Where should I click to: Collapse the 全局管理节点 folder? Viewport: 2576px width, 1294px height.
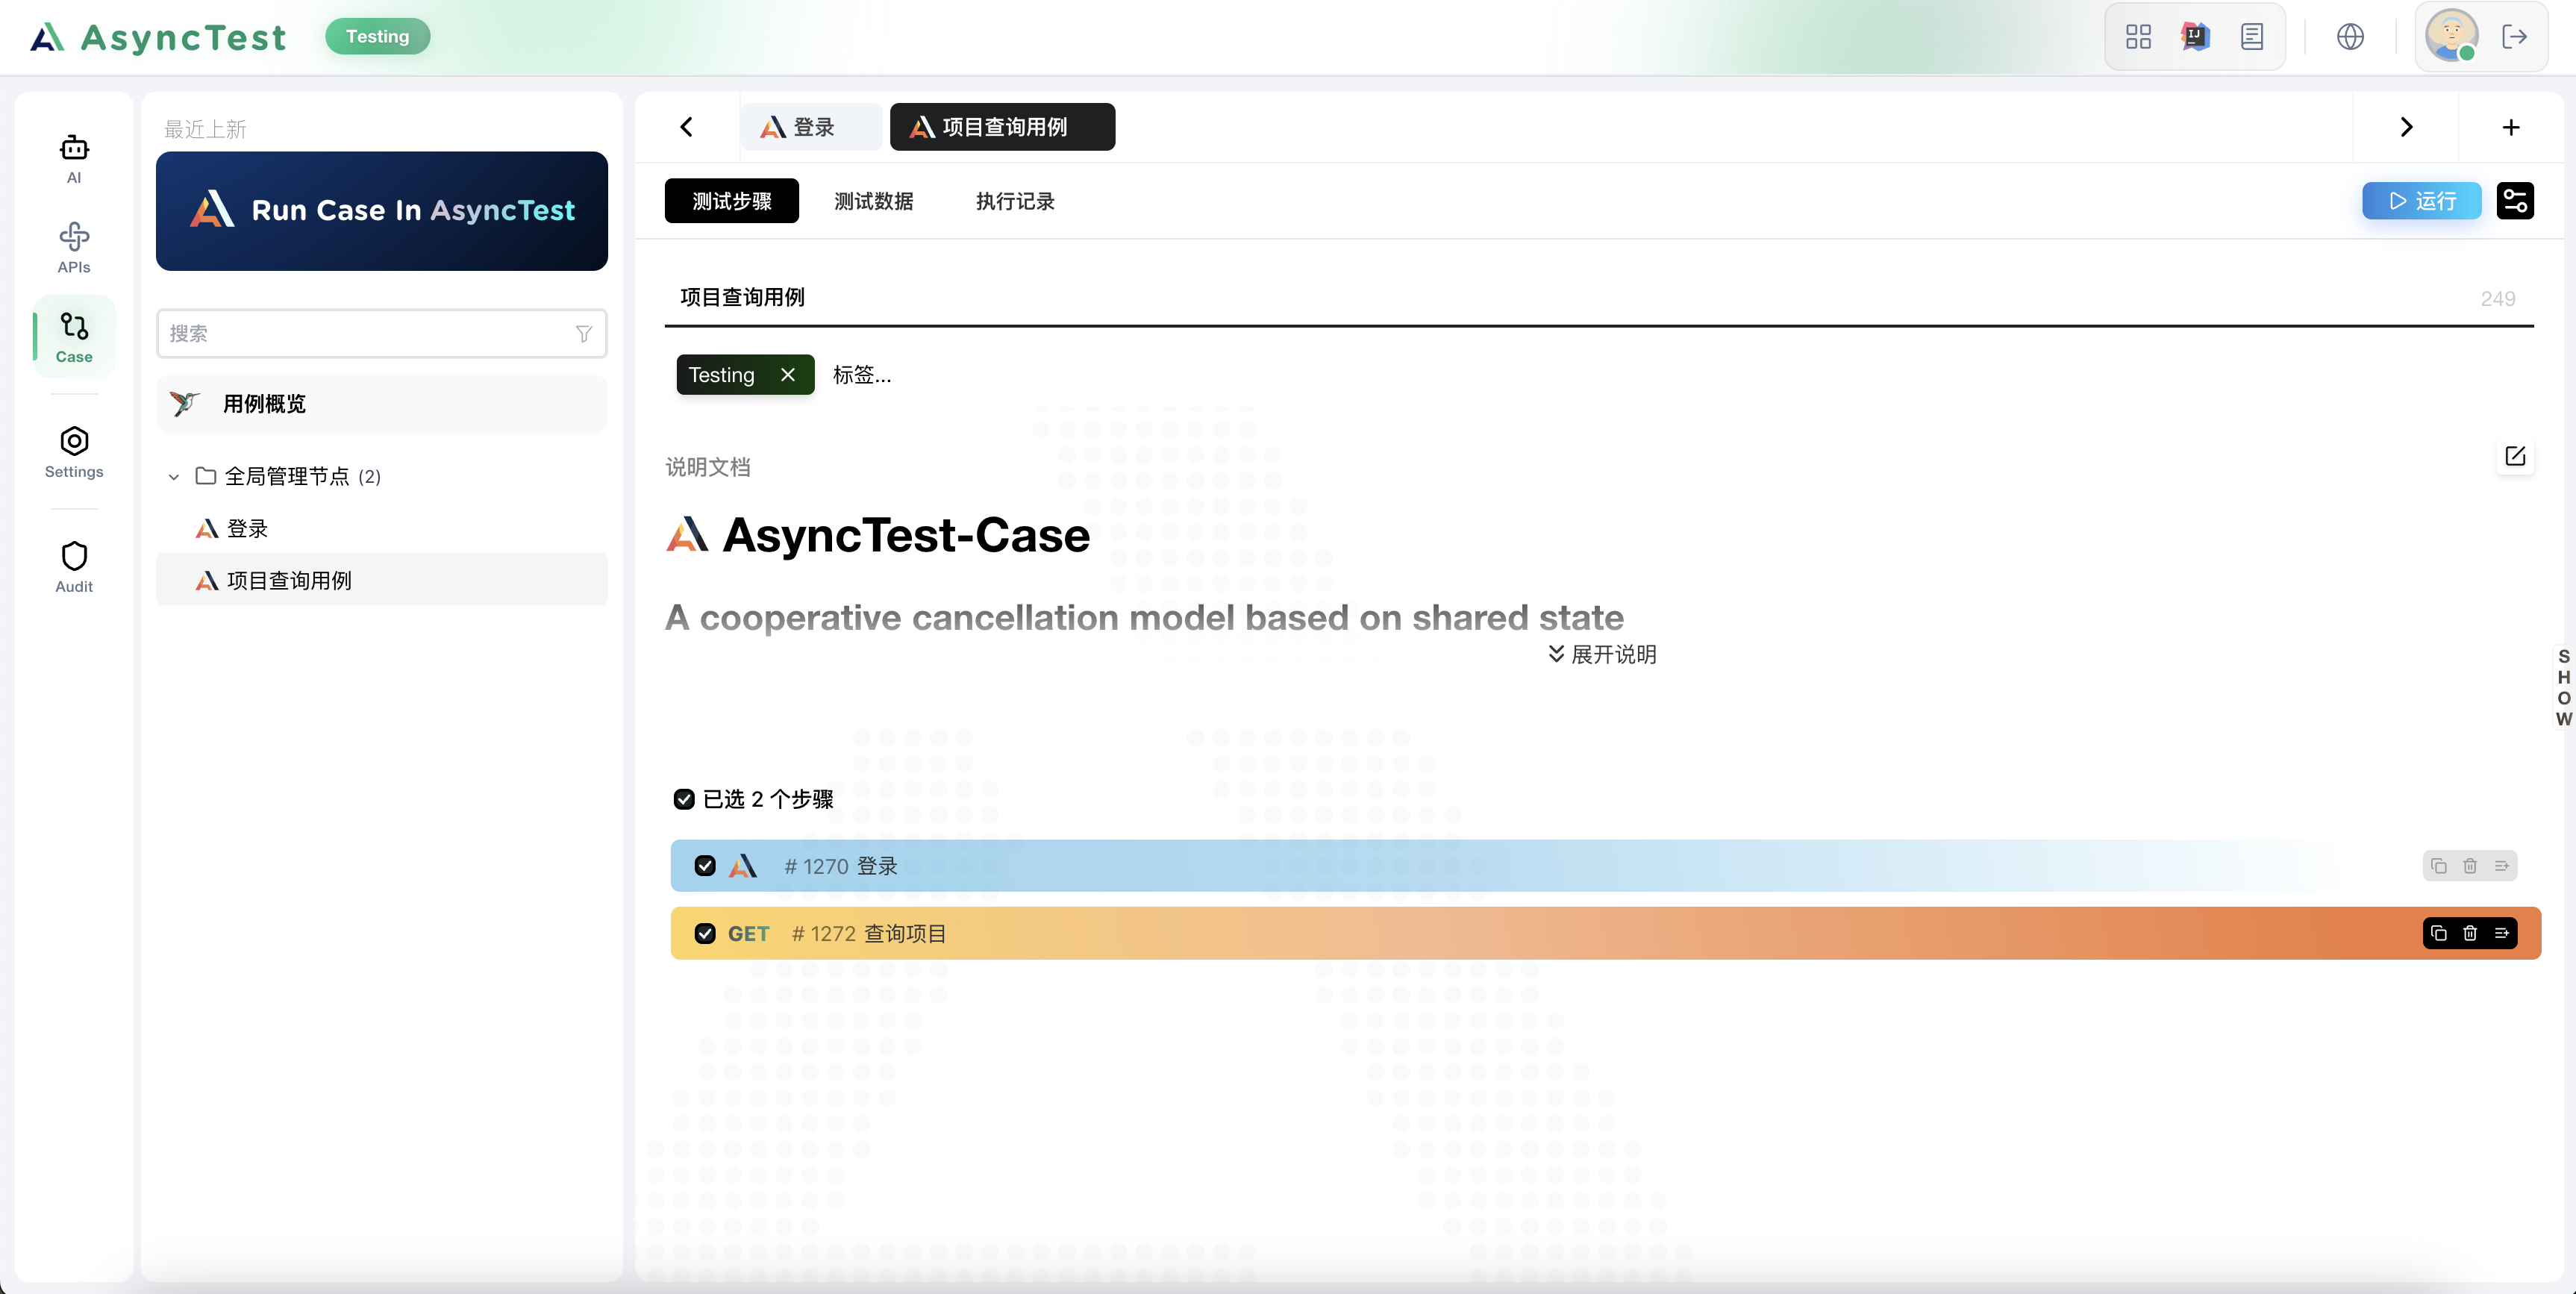click(x=174, y=477)
